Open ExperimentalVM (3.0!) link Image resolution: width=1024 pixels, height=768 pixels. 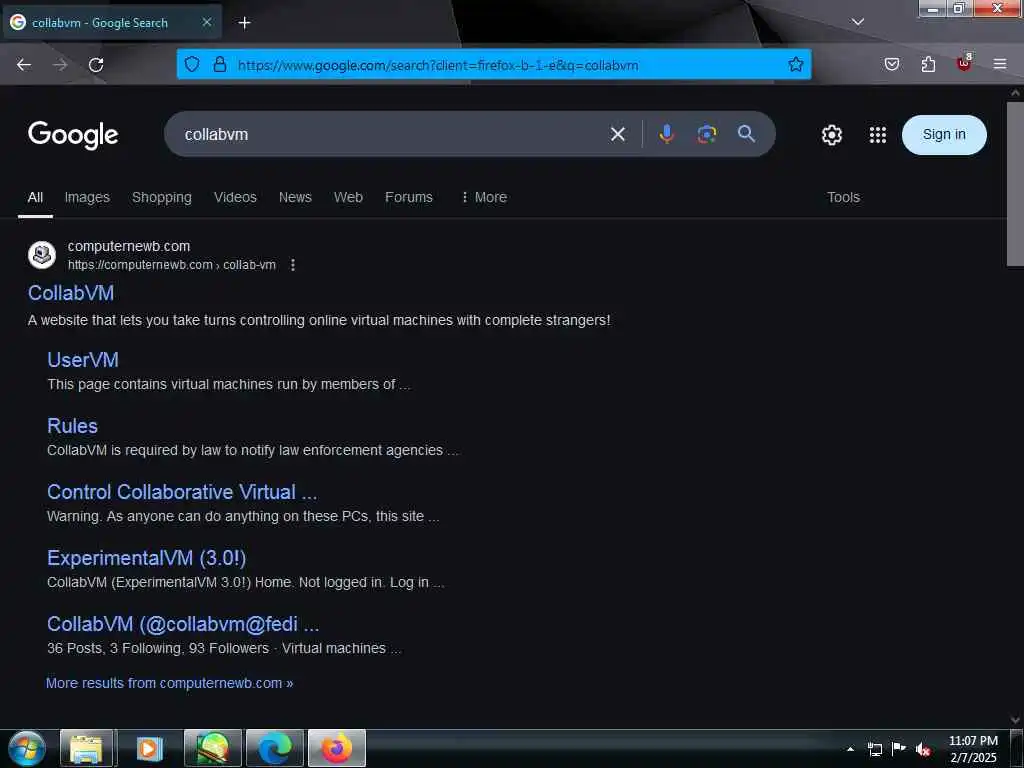tap(147, 558)
